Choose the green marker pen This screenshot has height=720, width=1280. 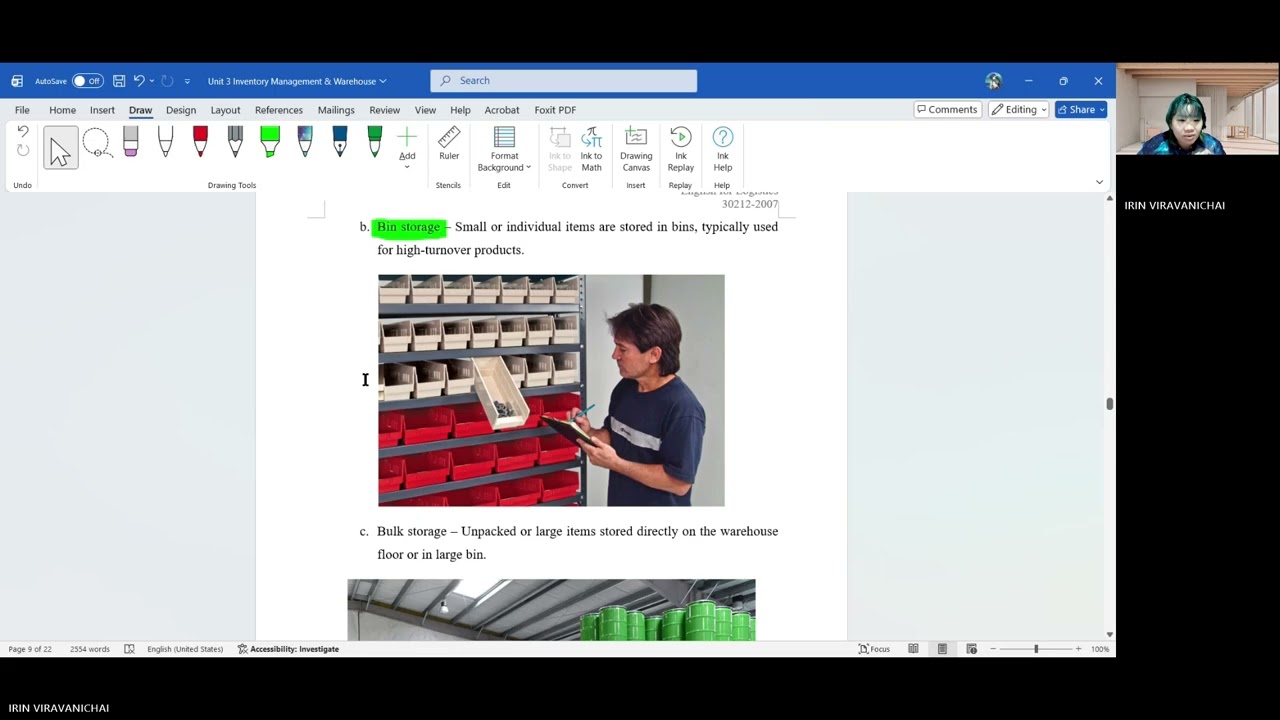(375, 143)
